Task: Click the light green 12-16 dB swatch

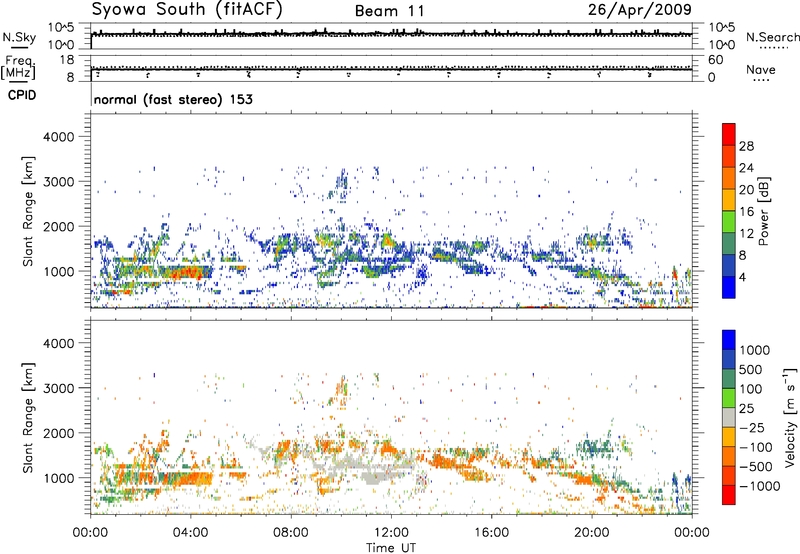Action: 729,221
